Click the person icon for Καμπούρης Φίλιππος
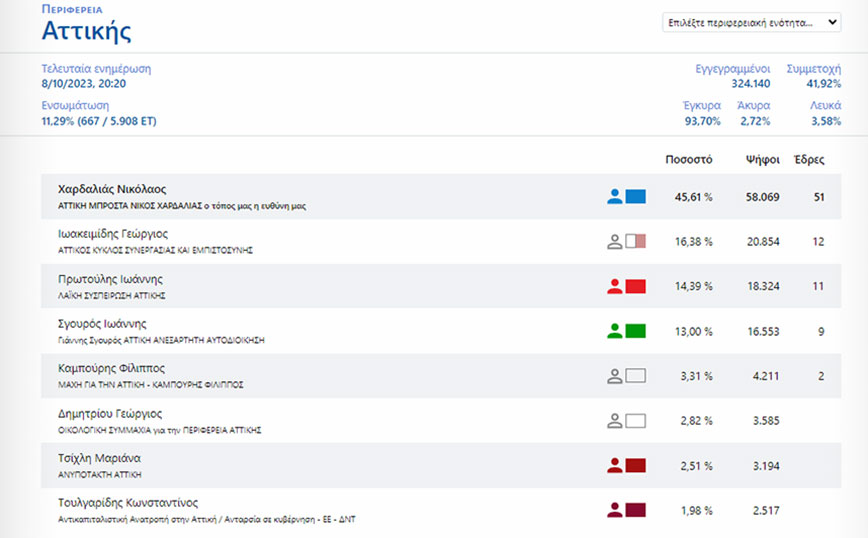868x538 pixels. [x=614, y=376]
